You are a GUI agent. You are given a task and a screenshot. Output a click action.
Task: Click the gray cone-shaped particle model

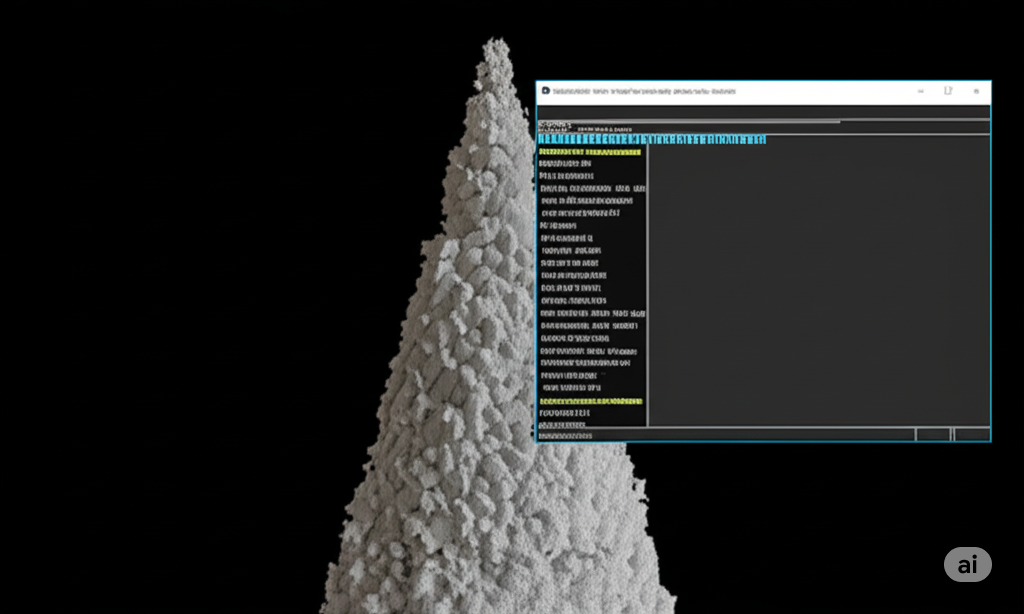(483, 366)
